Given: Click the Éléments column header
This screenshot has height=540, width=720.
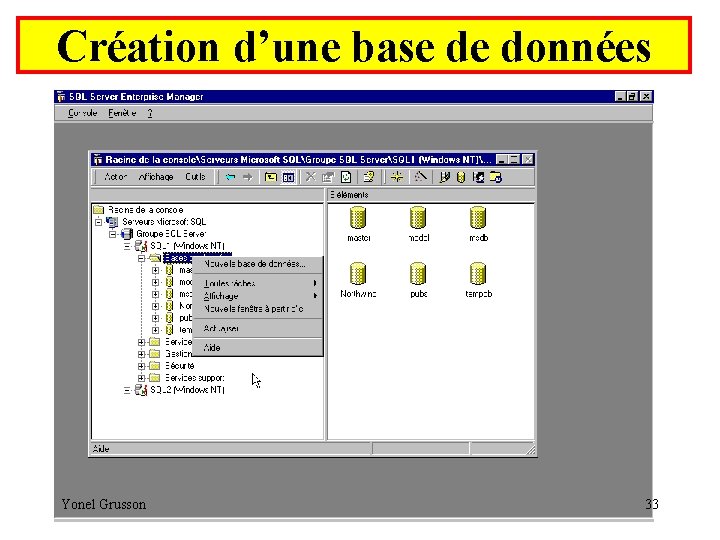Looking at the screenshot, I should pos(431,195).
